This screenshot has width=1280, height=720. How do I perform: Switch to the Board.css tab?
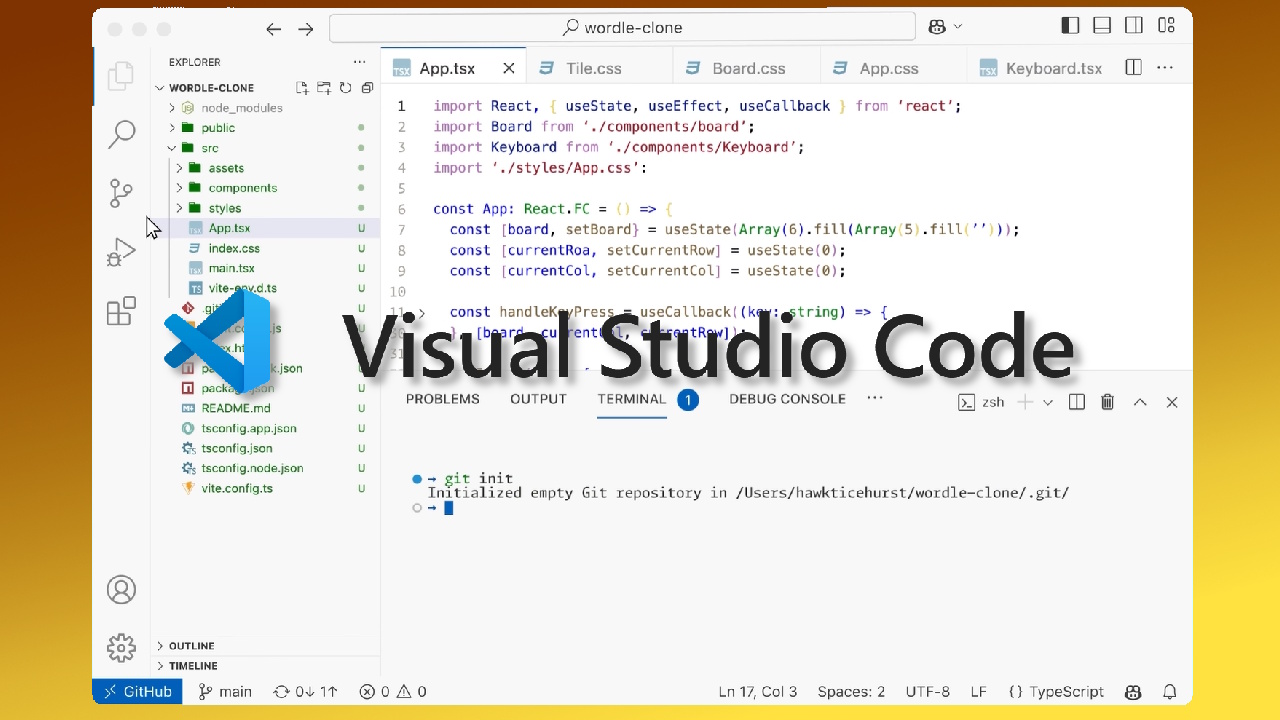point(746,67)
